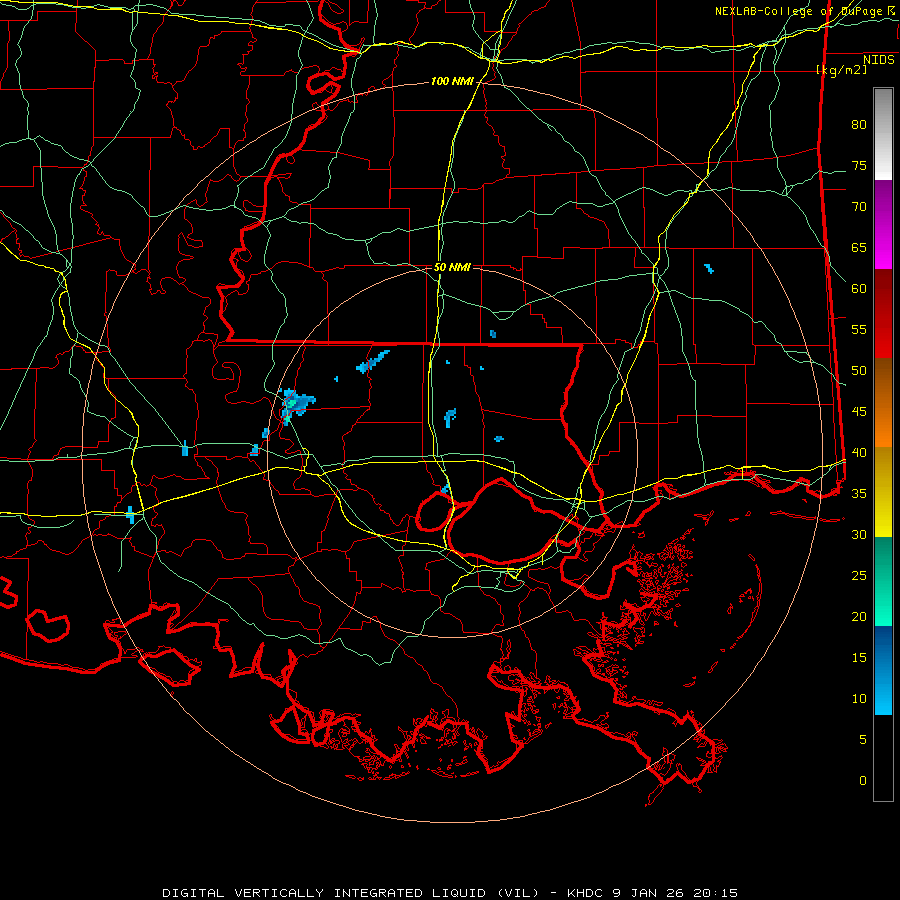Viewport: 900px width, 900px height.
Task: Click the brown-orange segment of the color scale
Action: pos(883,403)
